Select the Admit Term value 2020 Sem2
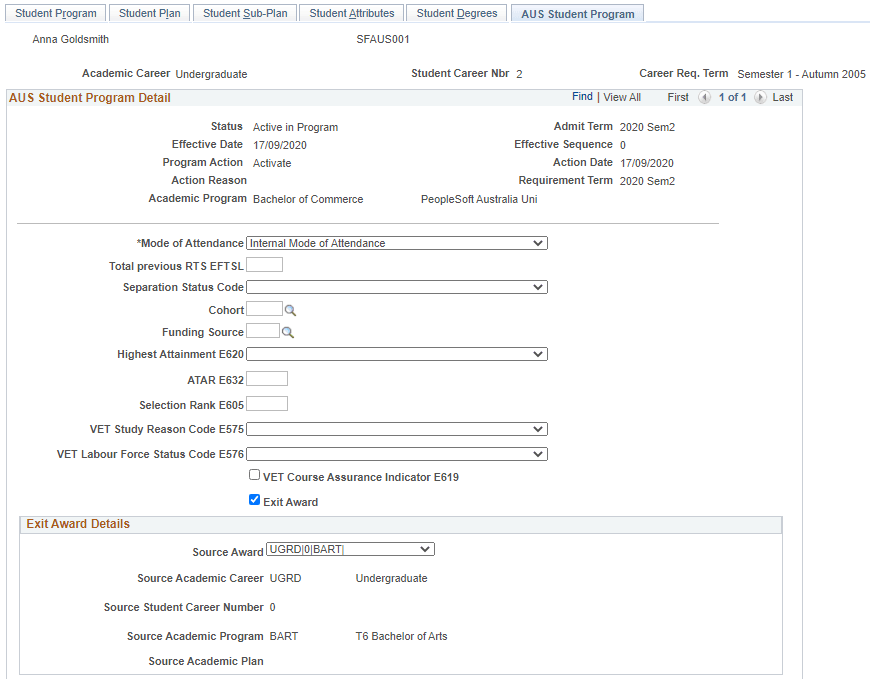The image size is (870, 679). click(x=647, y=127)
